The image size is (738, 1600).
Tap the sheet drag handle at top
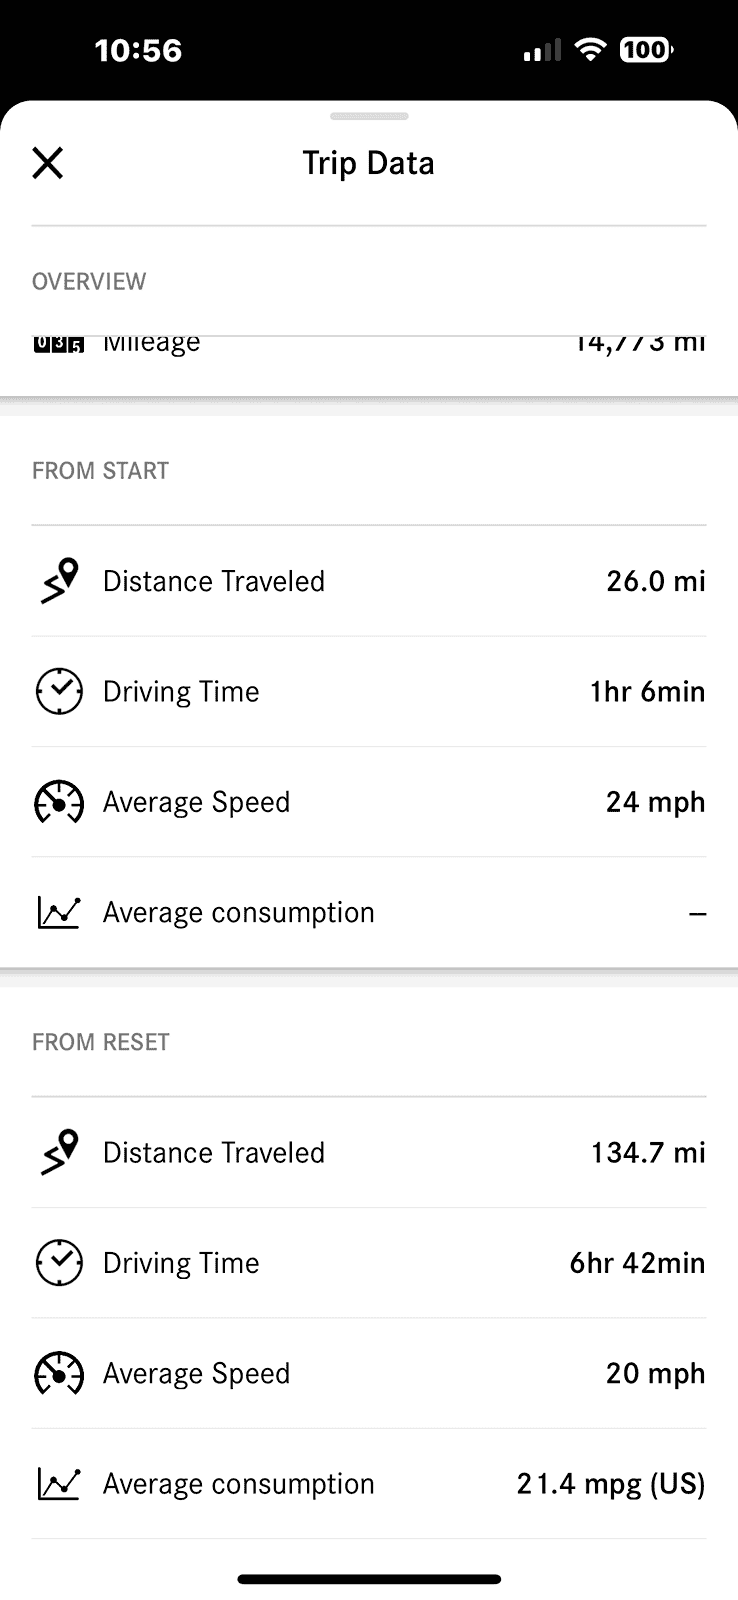click(369, 117)
